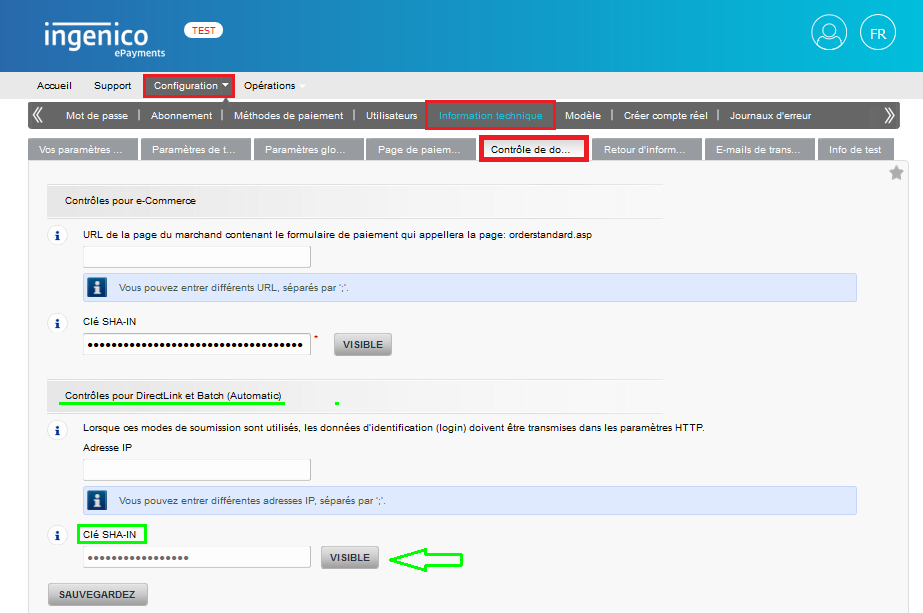Click the info icon next to the merchant URL field
The image size is (923, 613).
coord(57,237)
